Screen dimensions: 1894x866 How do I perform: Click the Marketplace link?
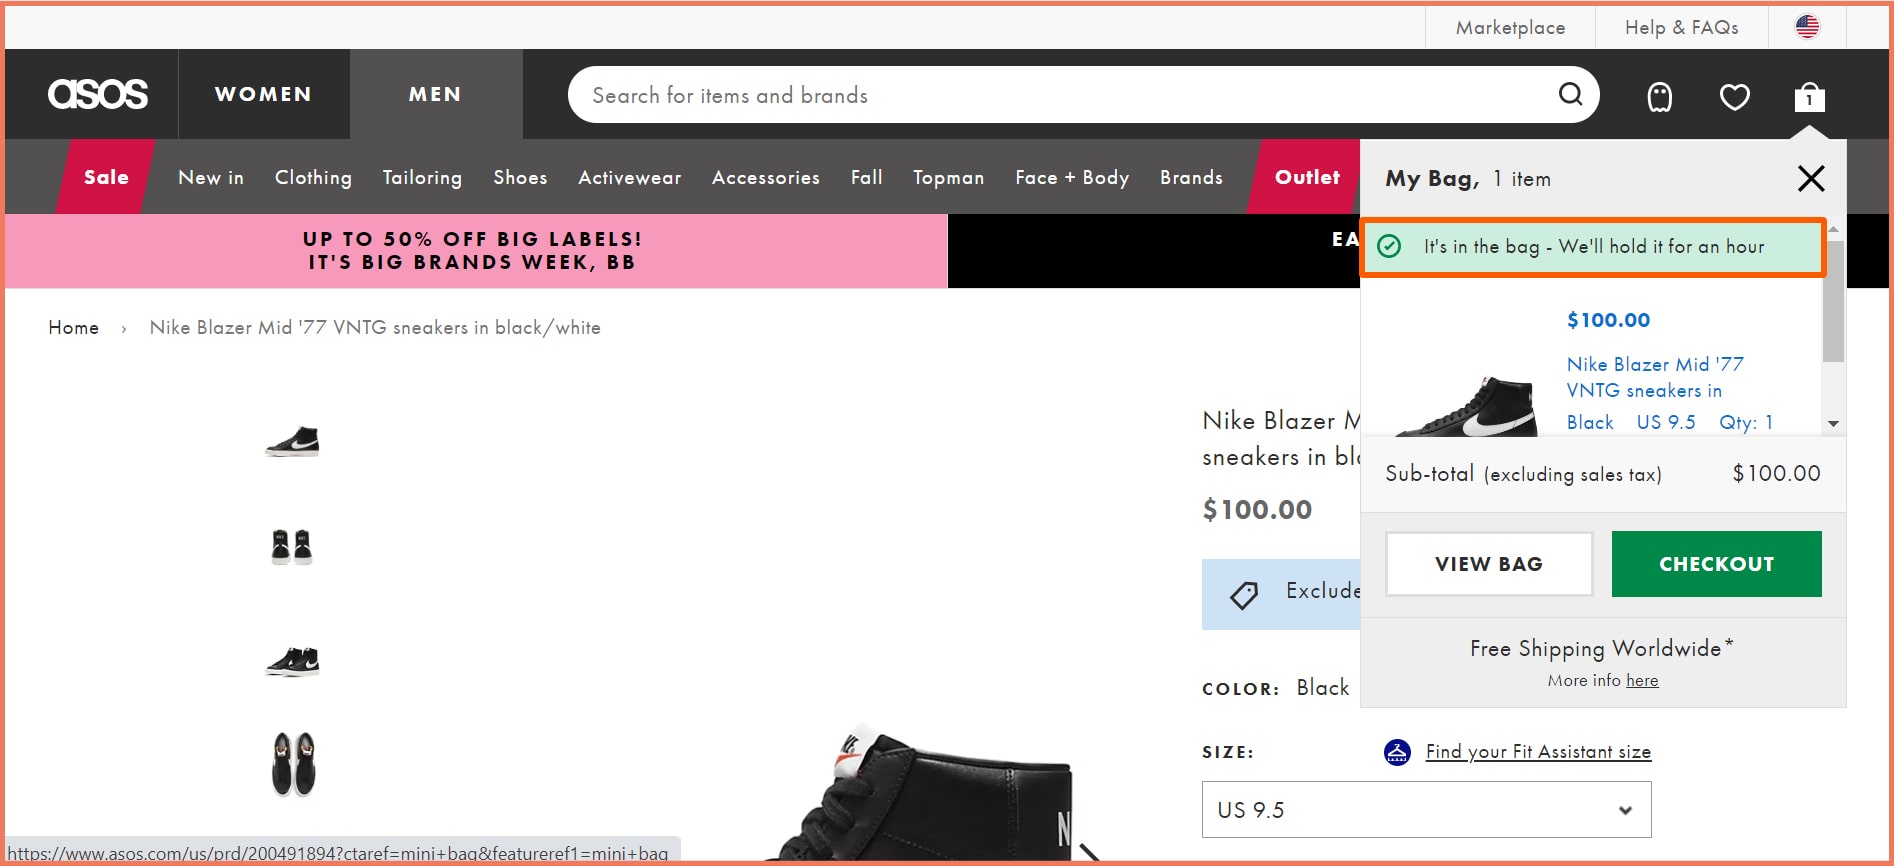click(1510, 27)
